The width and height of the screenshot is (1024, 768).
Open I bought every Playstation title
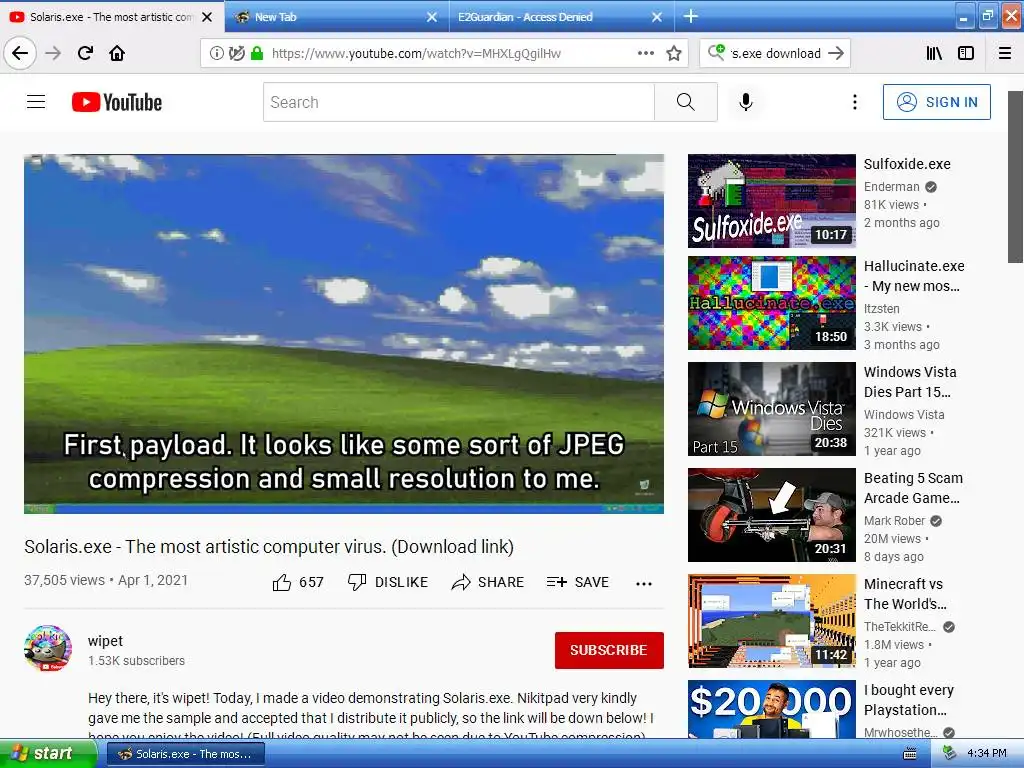[x=909, y=699]
